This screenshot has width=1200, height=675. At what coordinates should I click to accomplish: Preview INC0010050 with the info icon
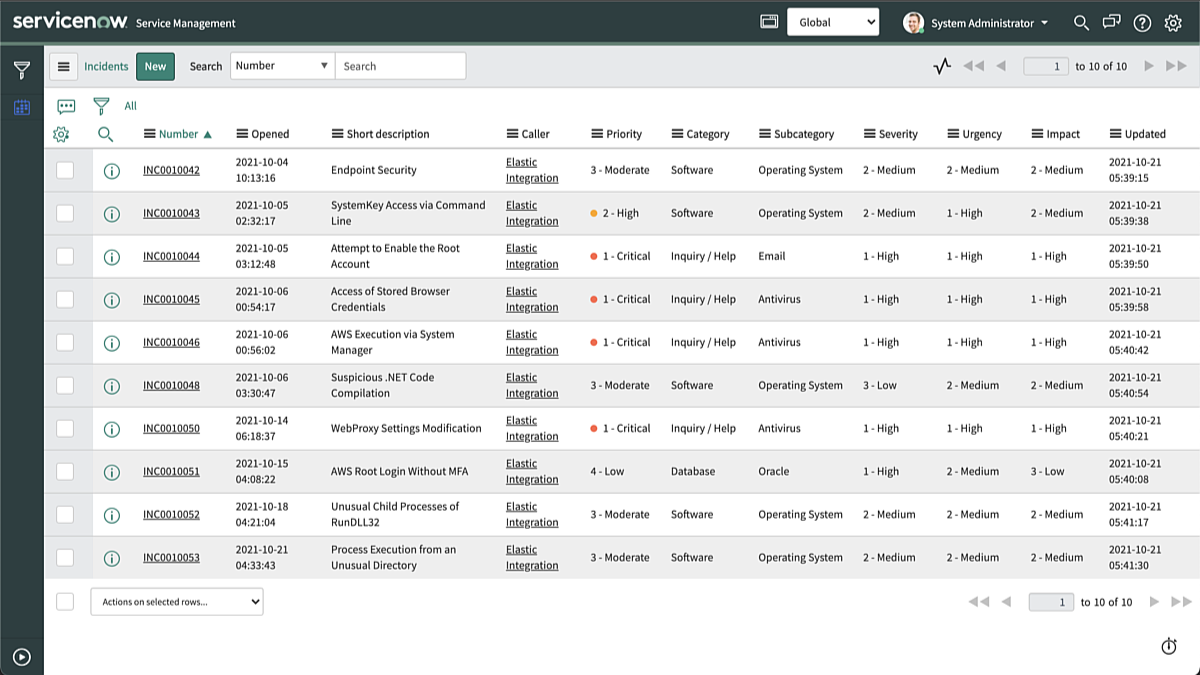[112, 428]
